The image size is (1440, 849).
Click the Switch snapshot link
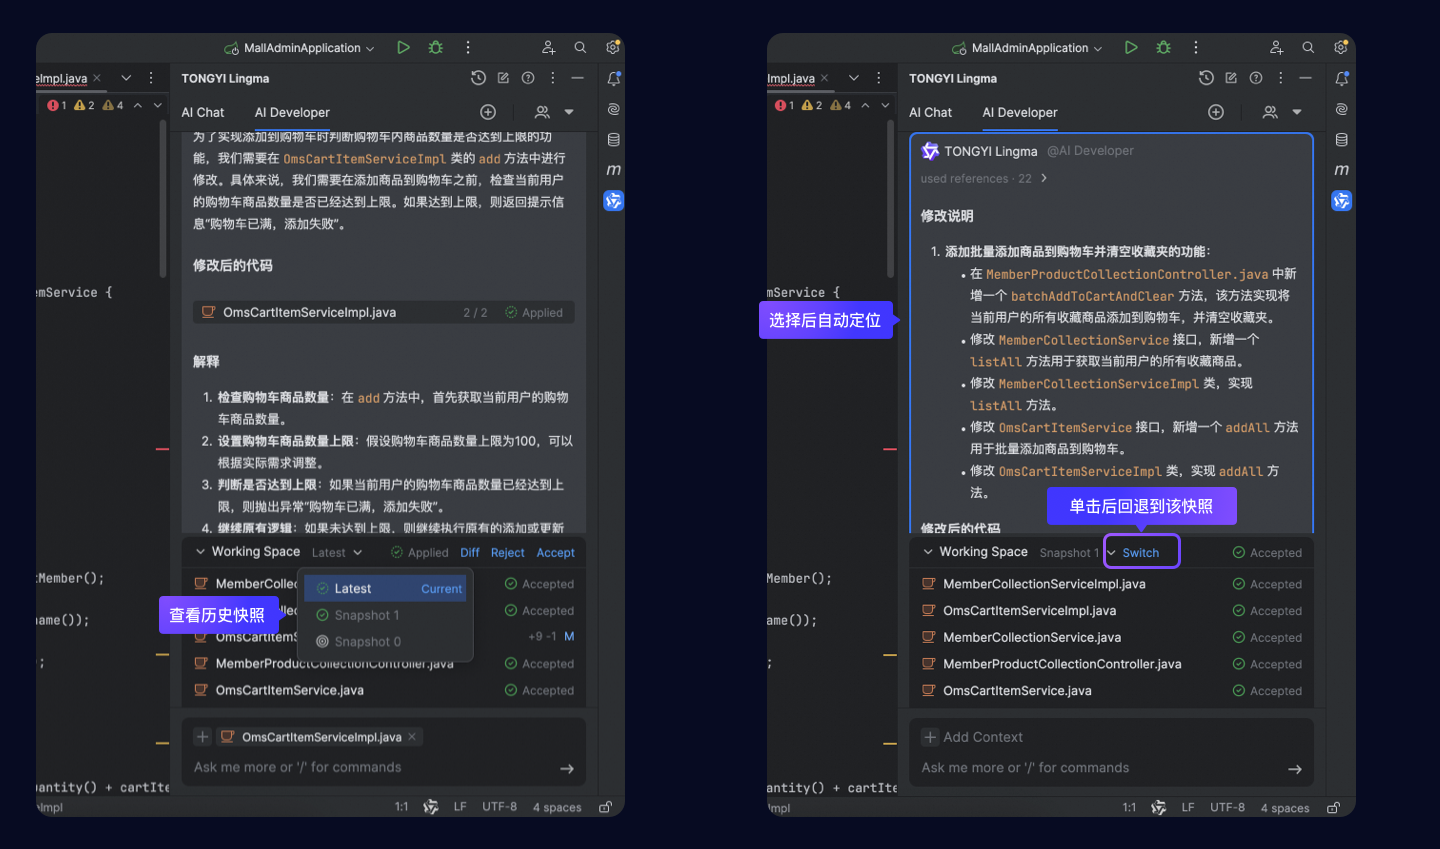1141,553
